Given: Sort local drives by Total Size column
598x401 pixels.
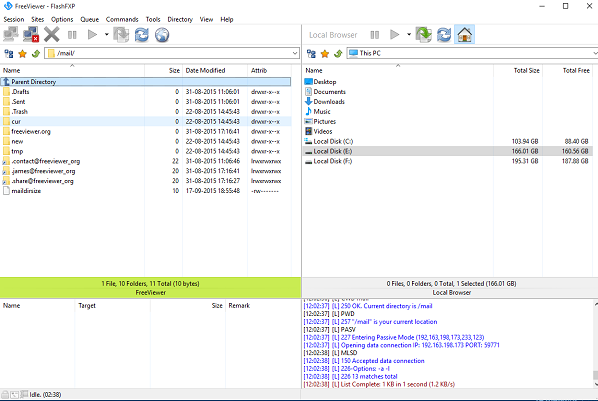Looking at the screenshot, I should [518, 70].
